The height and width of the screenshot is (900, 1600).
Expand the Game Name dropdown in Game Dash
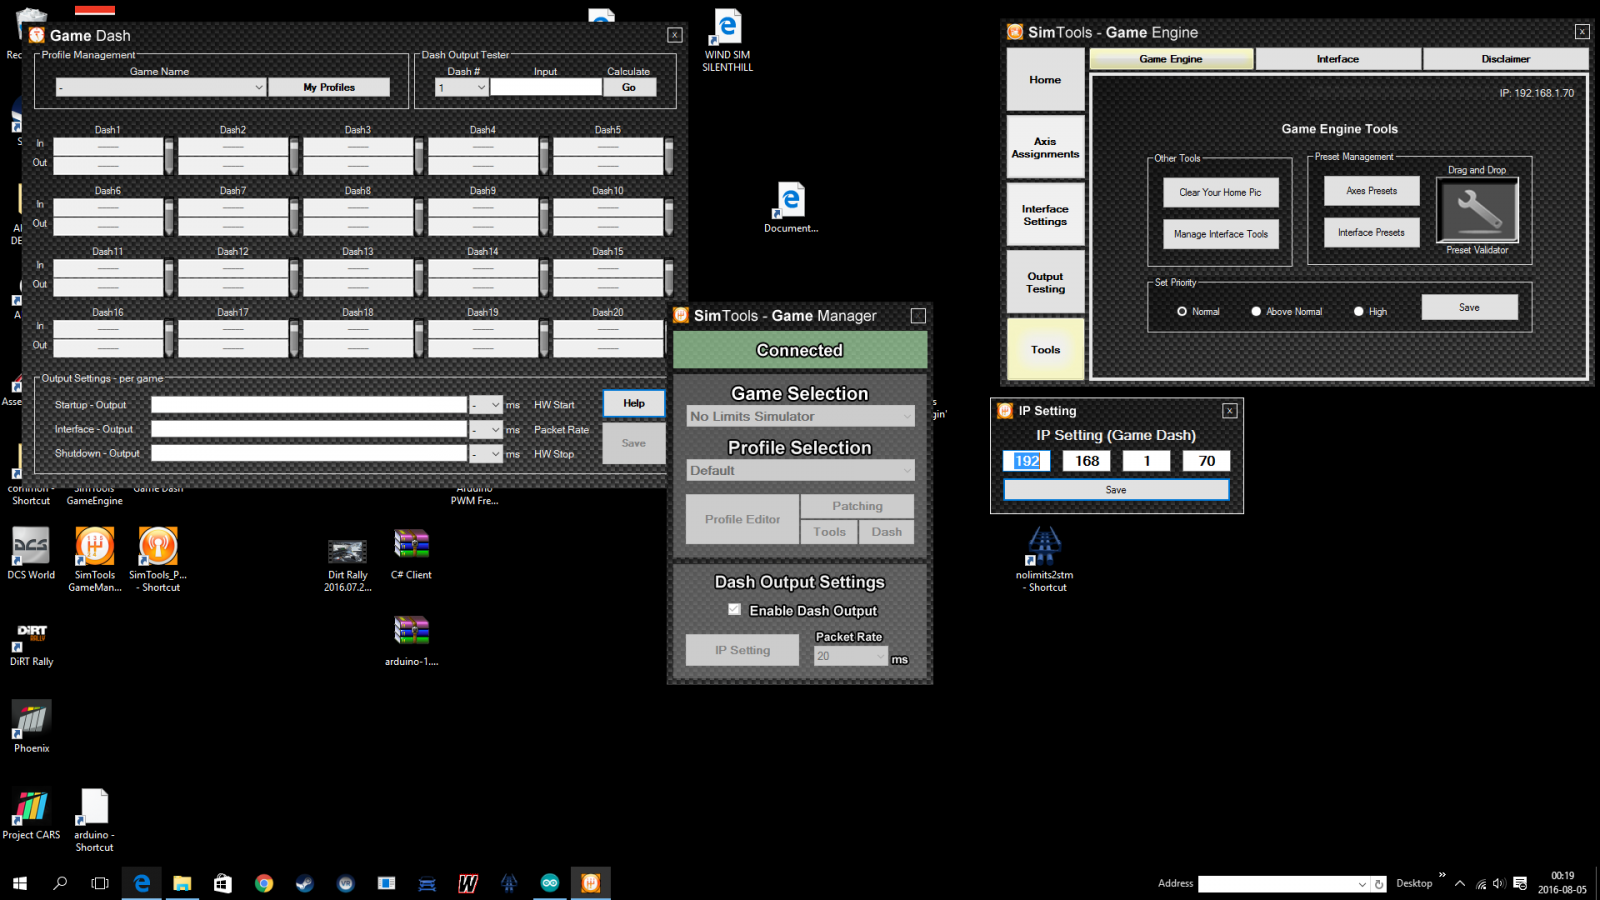click(x=259, y=87)
